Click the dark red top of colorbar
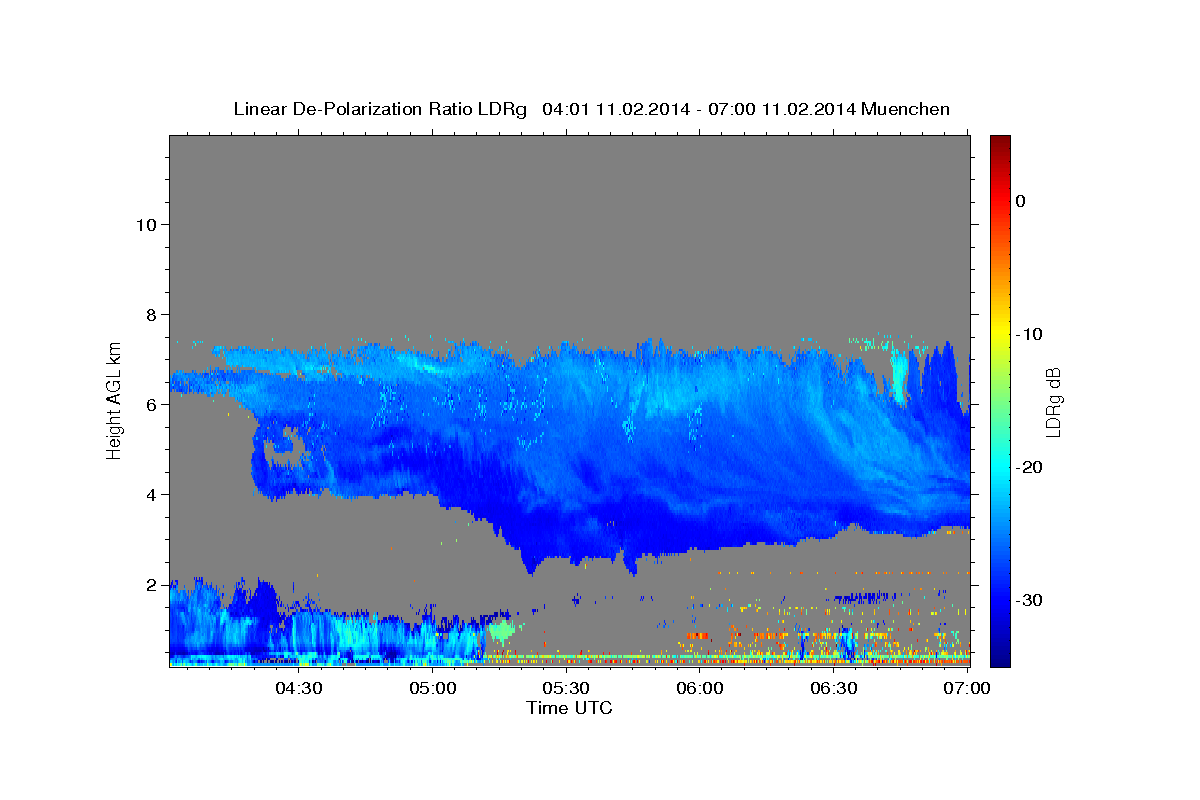Image resolution: width=1200 pixels, height=800 pixels. pyautogui.click(x=1000, y=143)
